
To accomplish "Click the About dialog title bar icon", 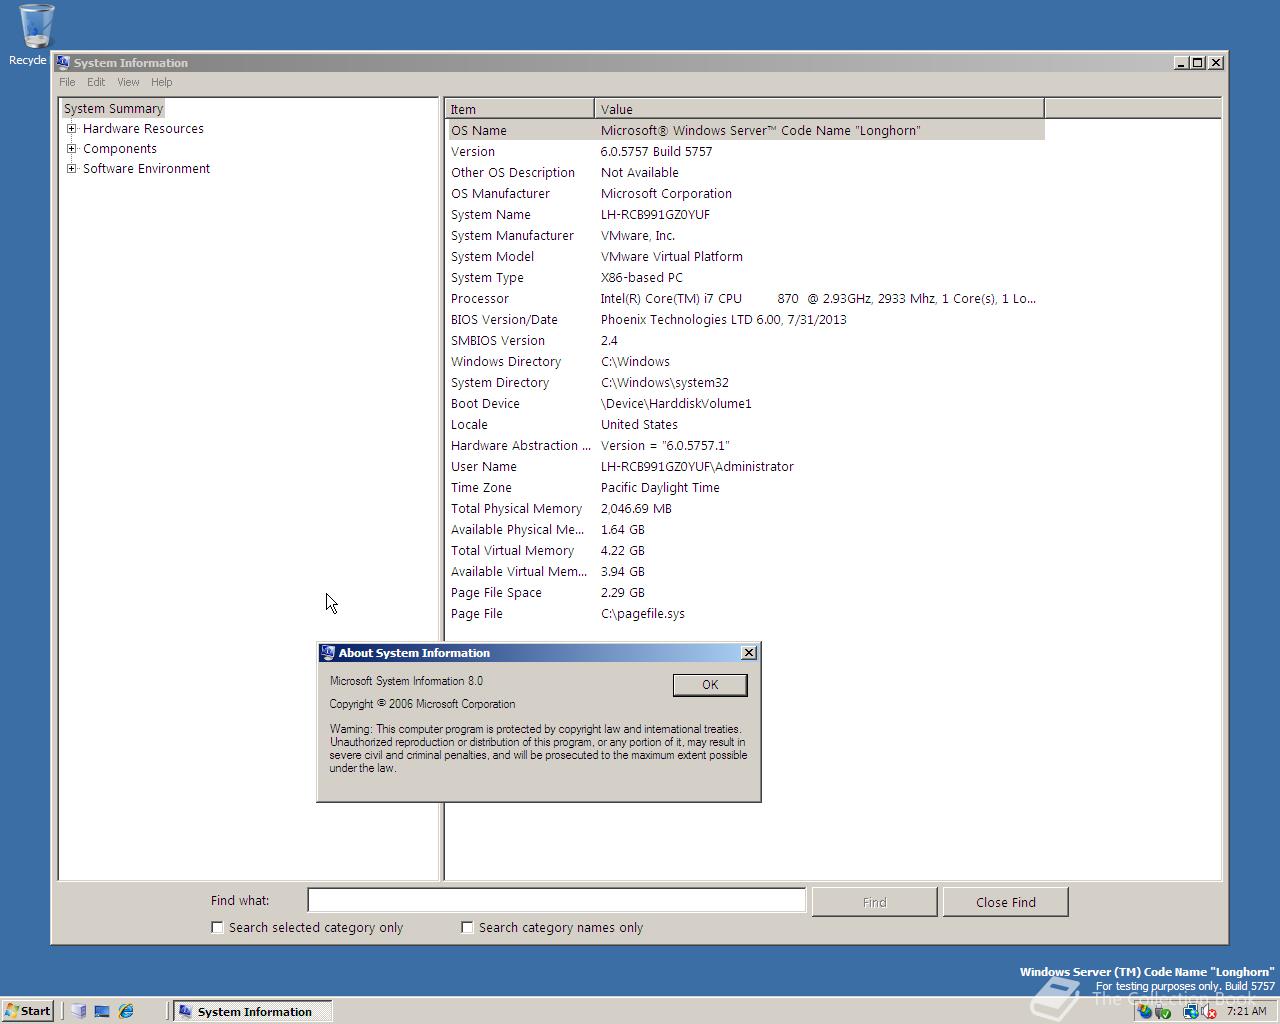I will pos(327,652).
